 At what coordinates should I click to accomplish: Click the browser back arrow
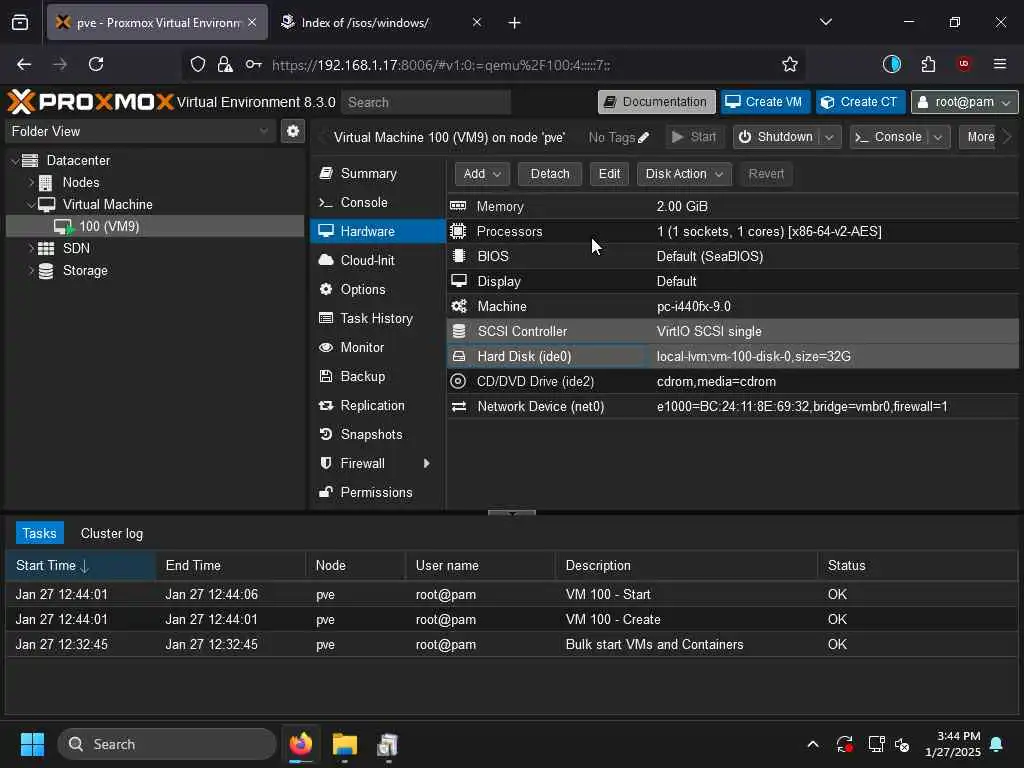24,64
